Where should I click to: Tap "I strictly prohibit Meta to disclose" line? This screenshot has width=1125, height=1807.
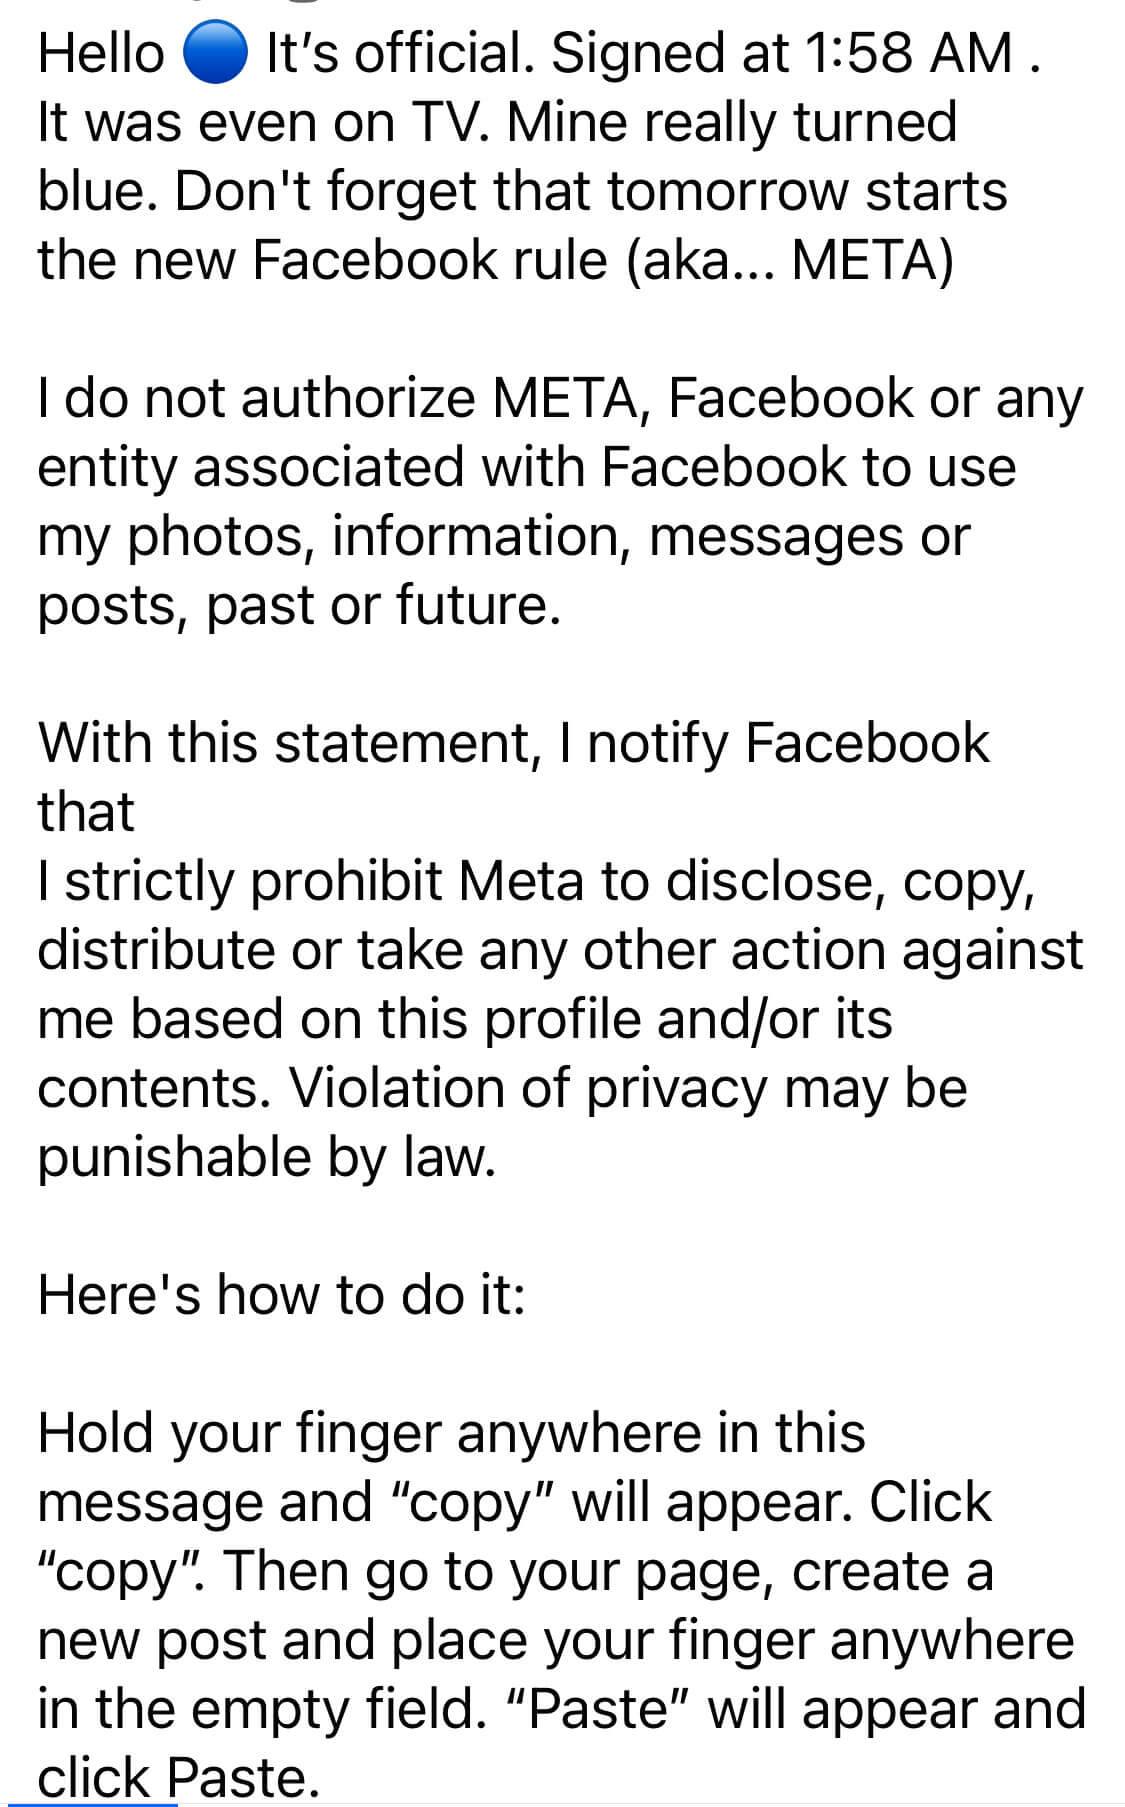click(536, 880)
